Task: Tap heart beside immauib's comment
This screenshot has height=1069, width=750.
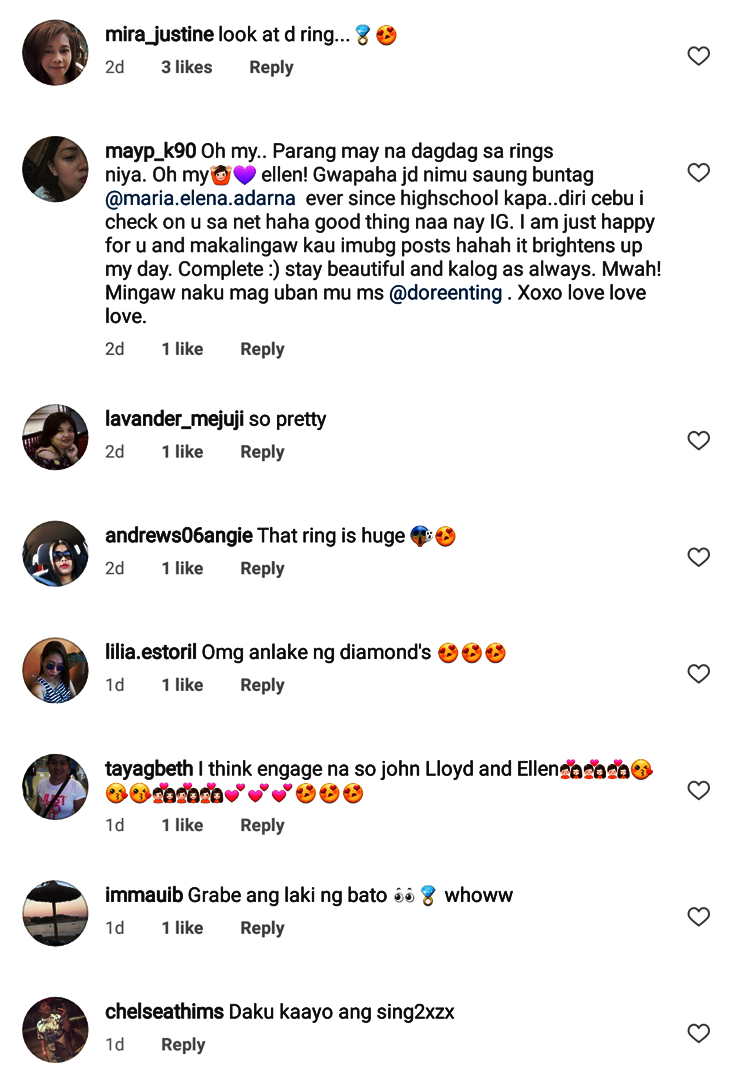Action: (x=699, y=917)
